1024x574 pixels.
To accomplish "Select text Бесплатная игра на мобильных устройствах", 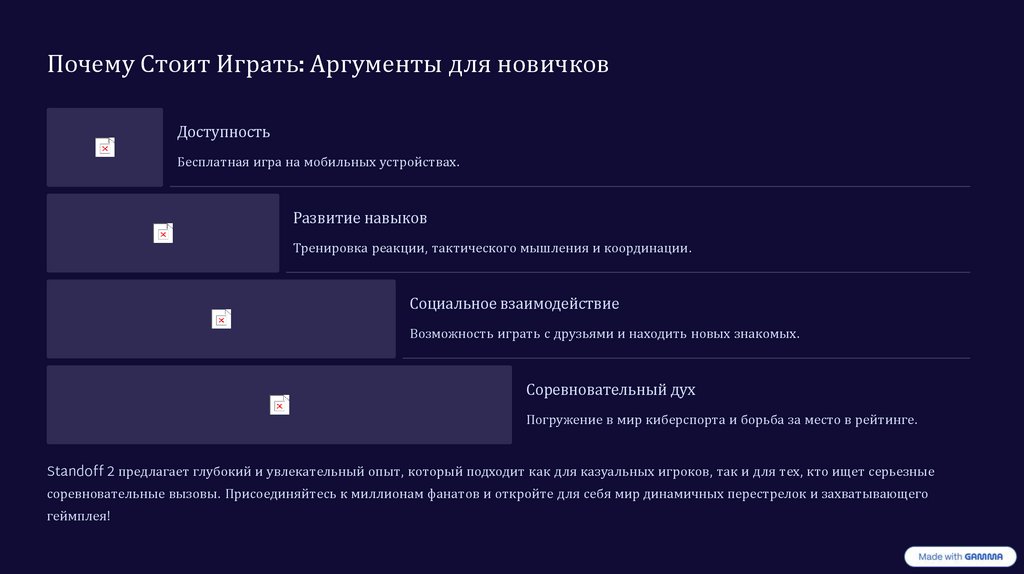I will pyautogui.click(x=318, y=162).
